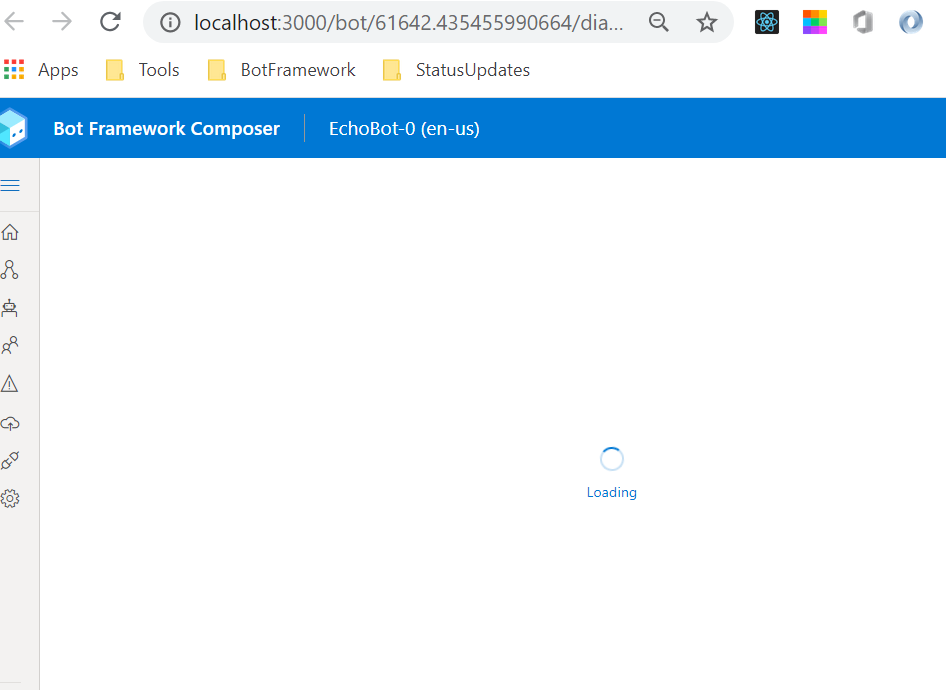Click the browser back arrow
The width and height of the screenshot is (946, 690).
14,22
